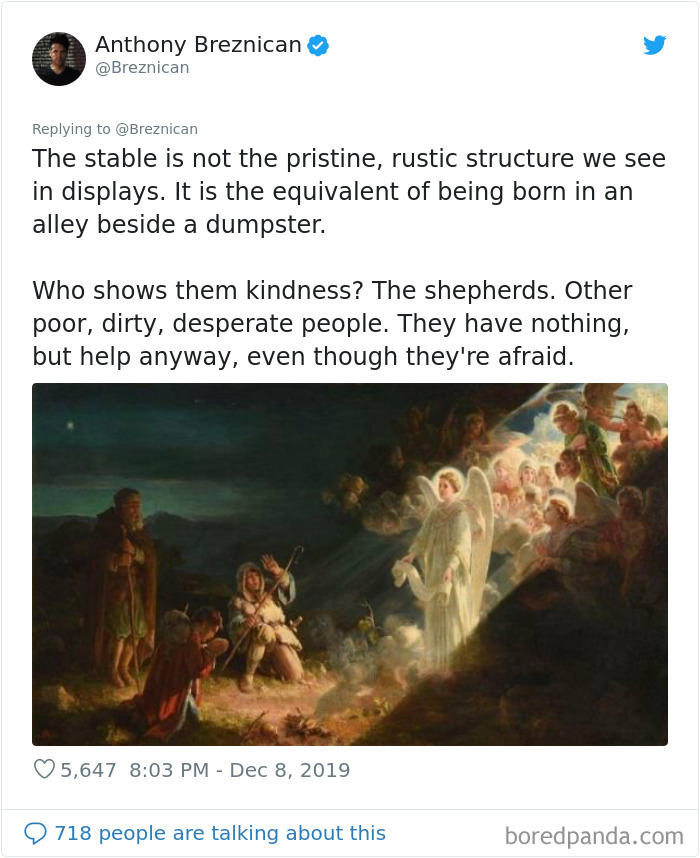
Task: View the nativity painting attached to the tweet
Action: coord(350,565)
